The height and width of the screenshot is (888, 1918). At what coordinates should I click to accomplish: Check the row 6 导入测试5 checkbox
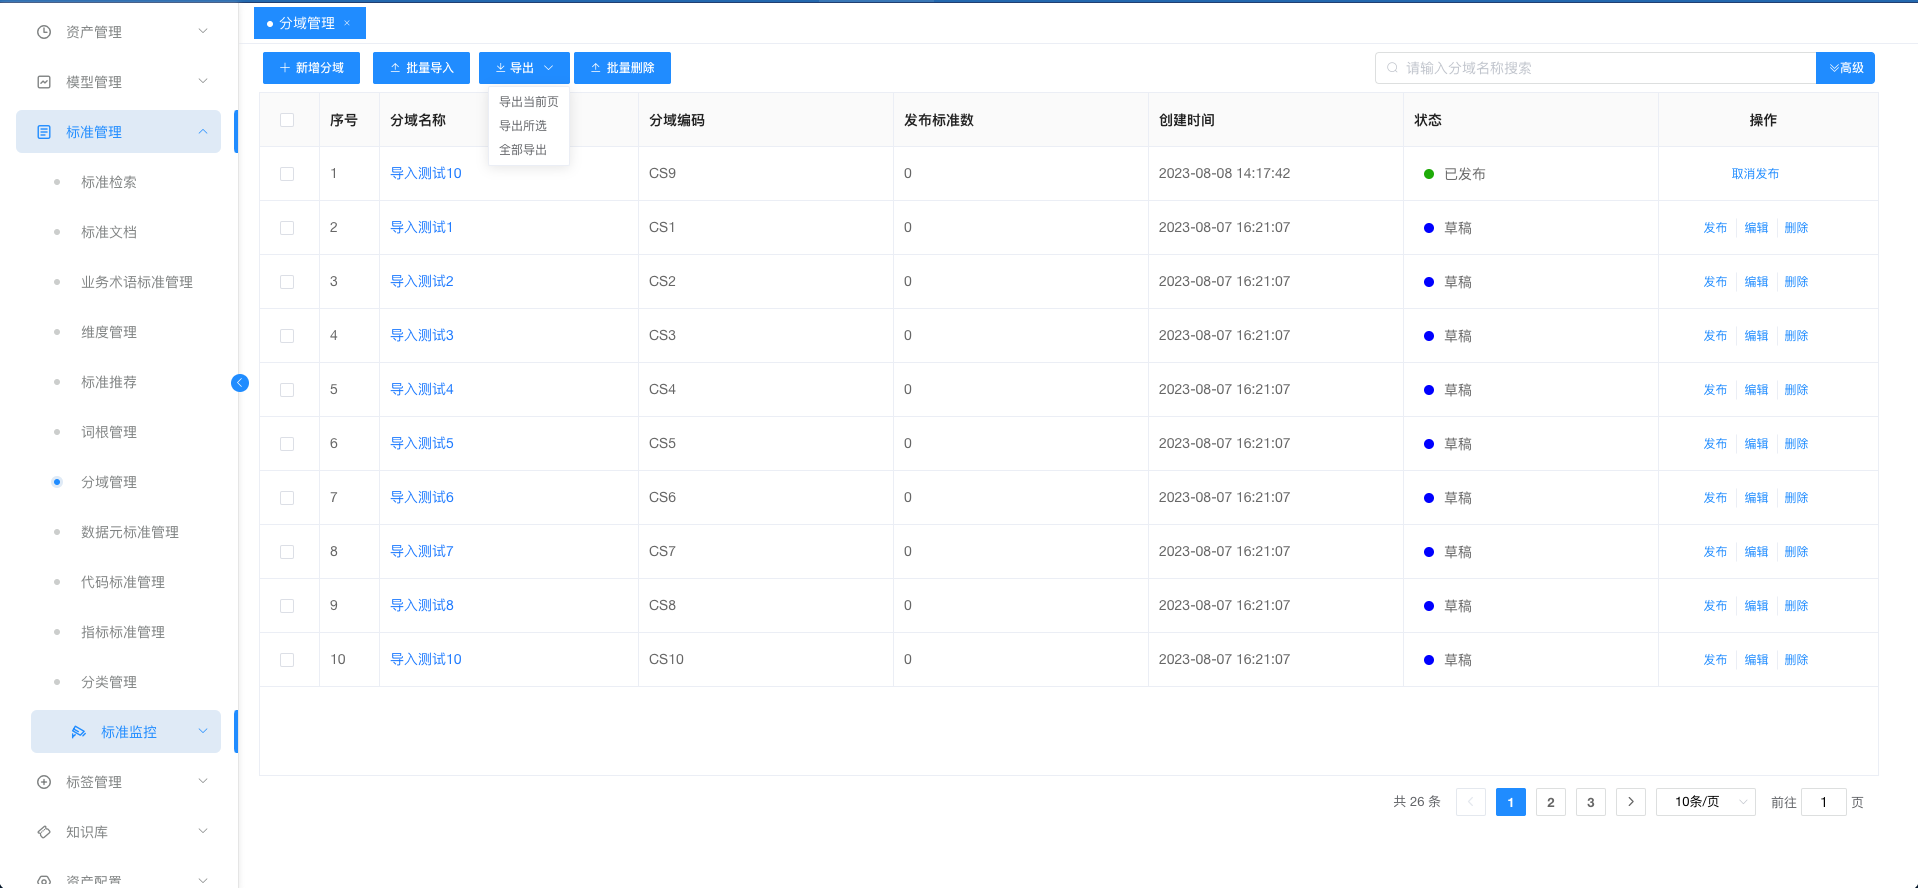(287, 444)
